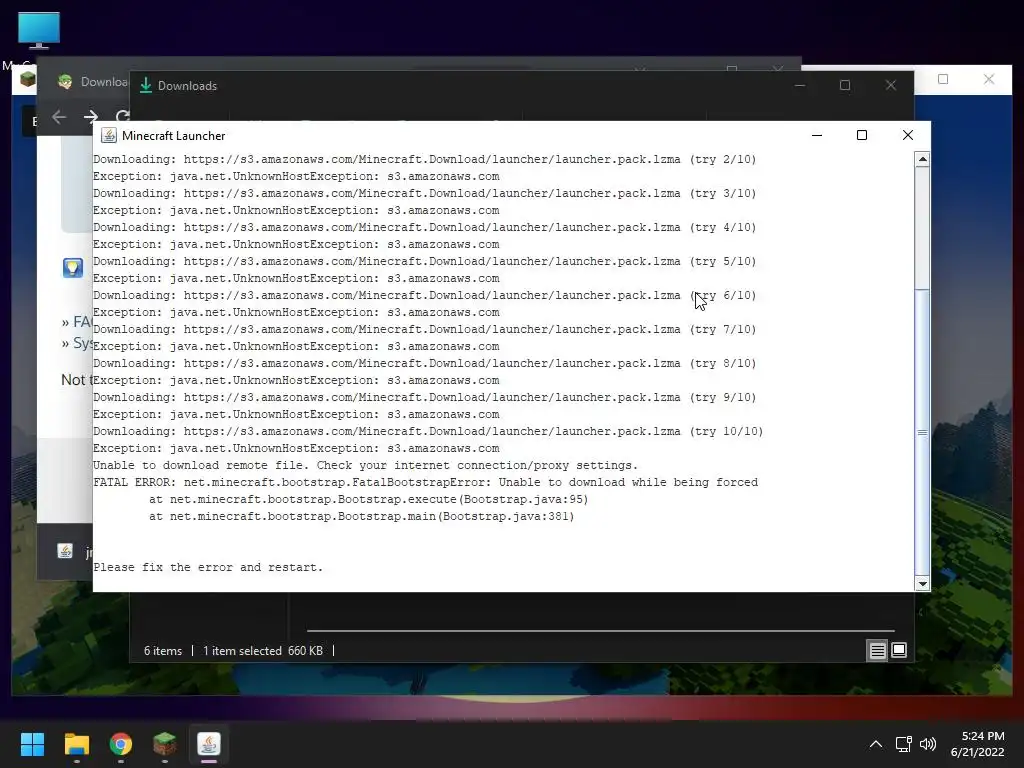Close the Downloads explorer window
Screen dimensions: 1024x768
click(891, 86)
